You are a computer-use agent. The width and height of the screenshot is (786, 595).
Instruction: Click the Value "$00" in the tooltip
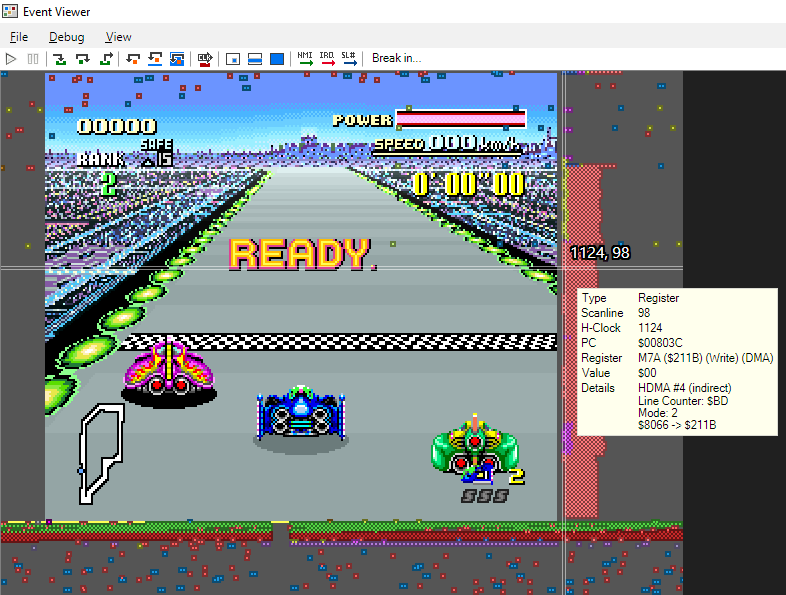pos(647,373)
